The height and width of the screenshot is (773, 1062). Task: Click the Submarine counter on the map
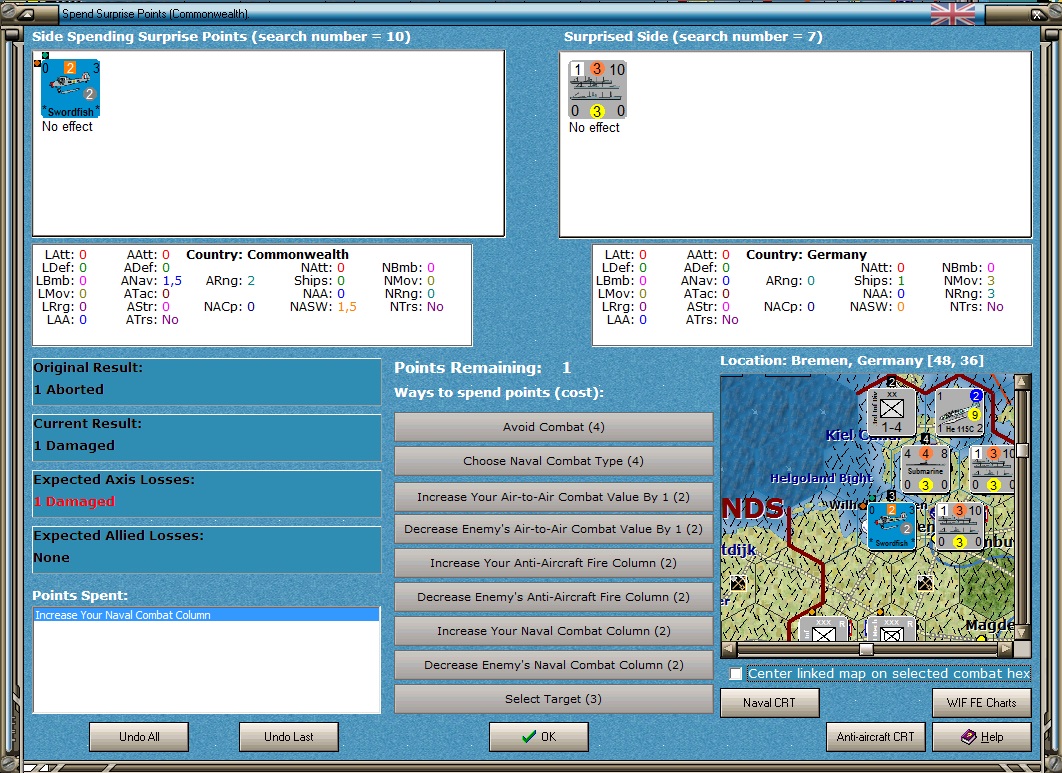925,469
